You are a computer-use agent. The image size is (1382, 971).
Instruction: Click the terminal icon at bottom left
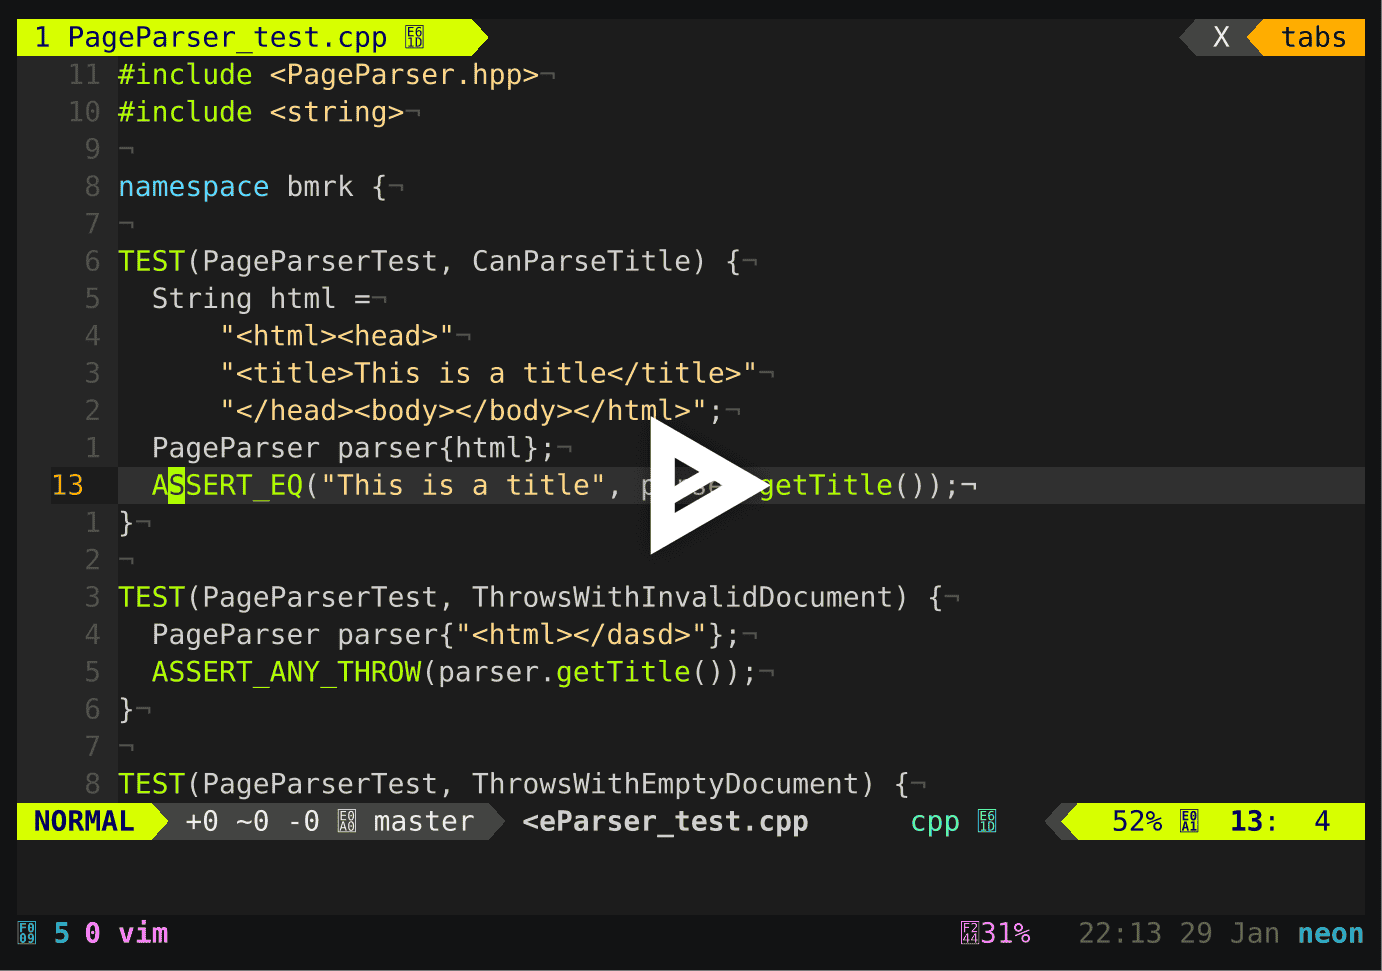pos(26,932)
